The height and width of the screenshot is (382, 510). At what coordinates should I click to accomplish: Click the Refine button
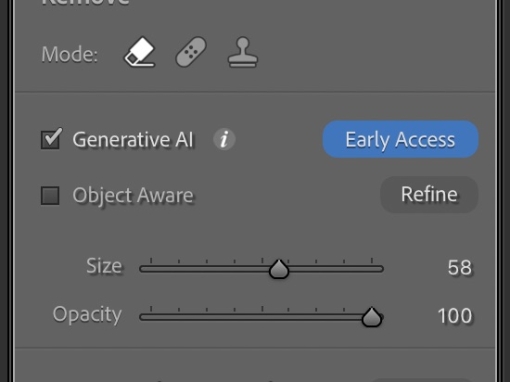tap(429, 194)
